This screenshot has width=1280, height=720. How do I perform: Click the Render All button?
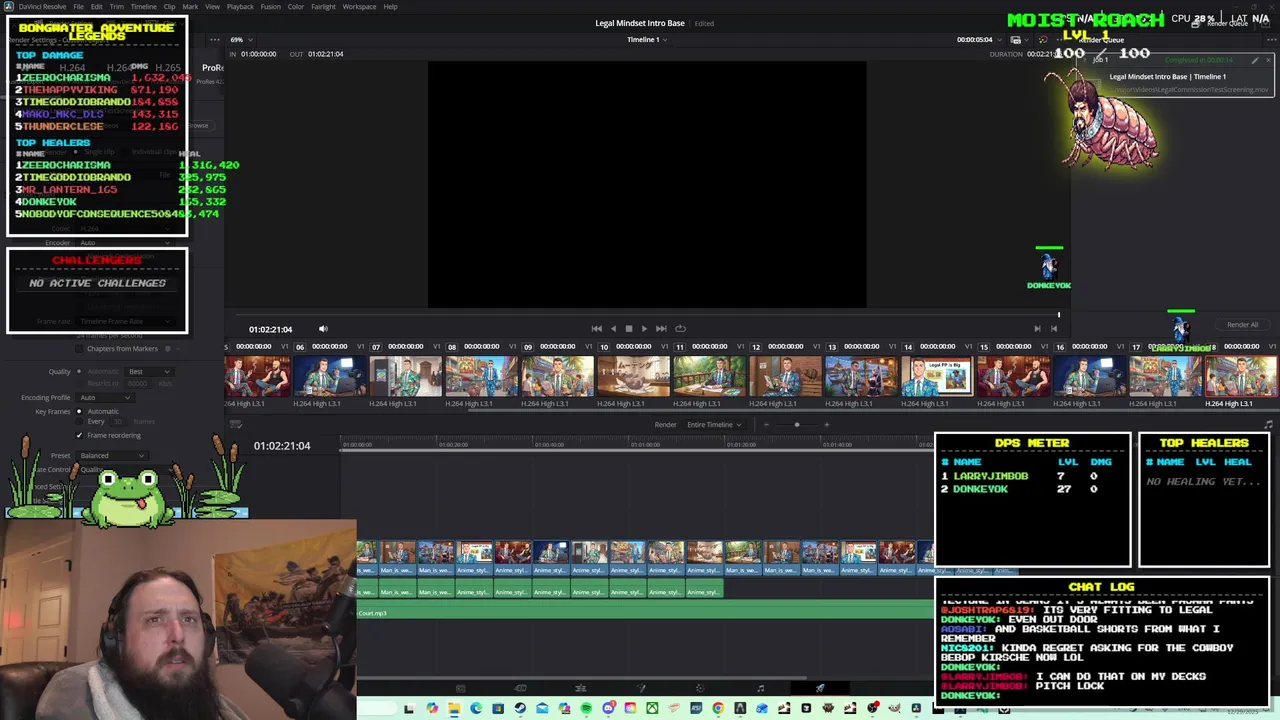[x=1242, y=325]
